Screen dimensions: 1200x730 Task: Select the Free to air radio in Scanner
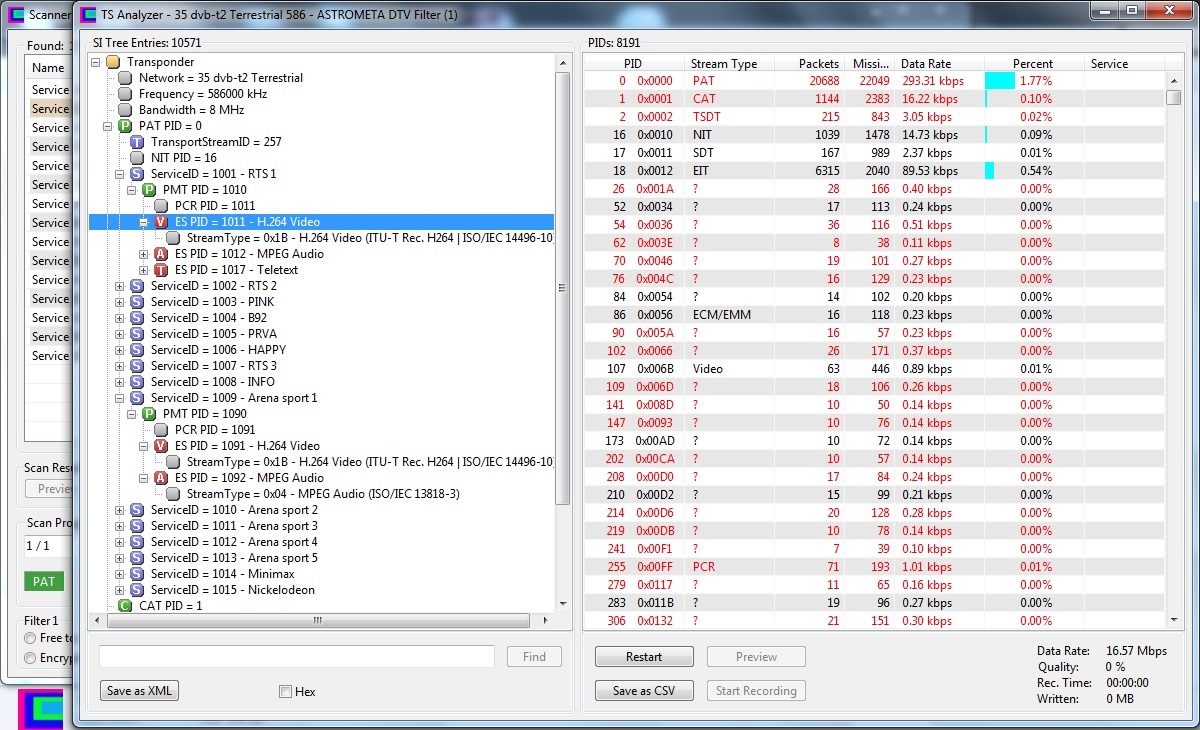point(31,638)
